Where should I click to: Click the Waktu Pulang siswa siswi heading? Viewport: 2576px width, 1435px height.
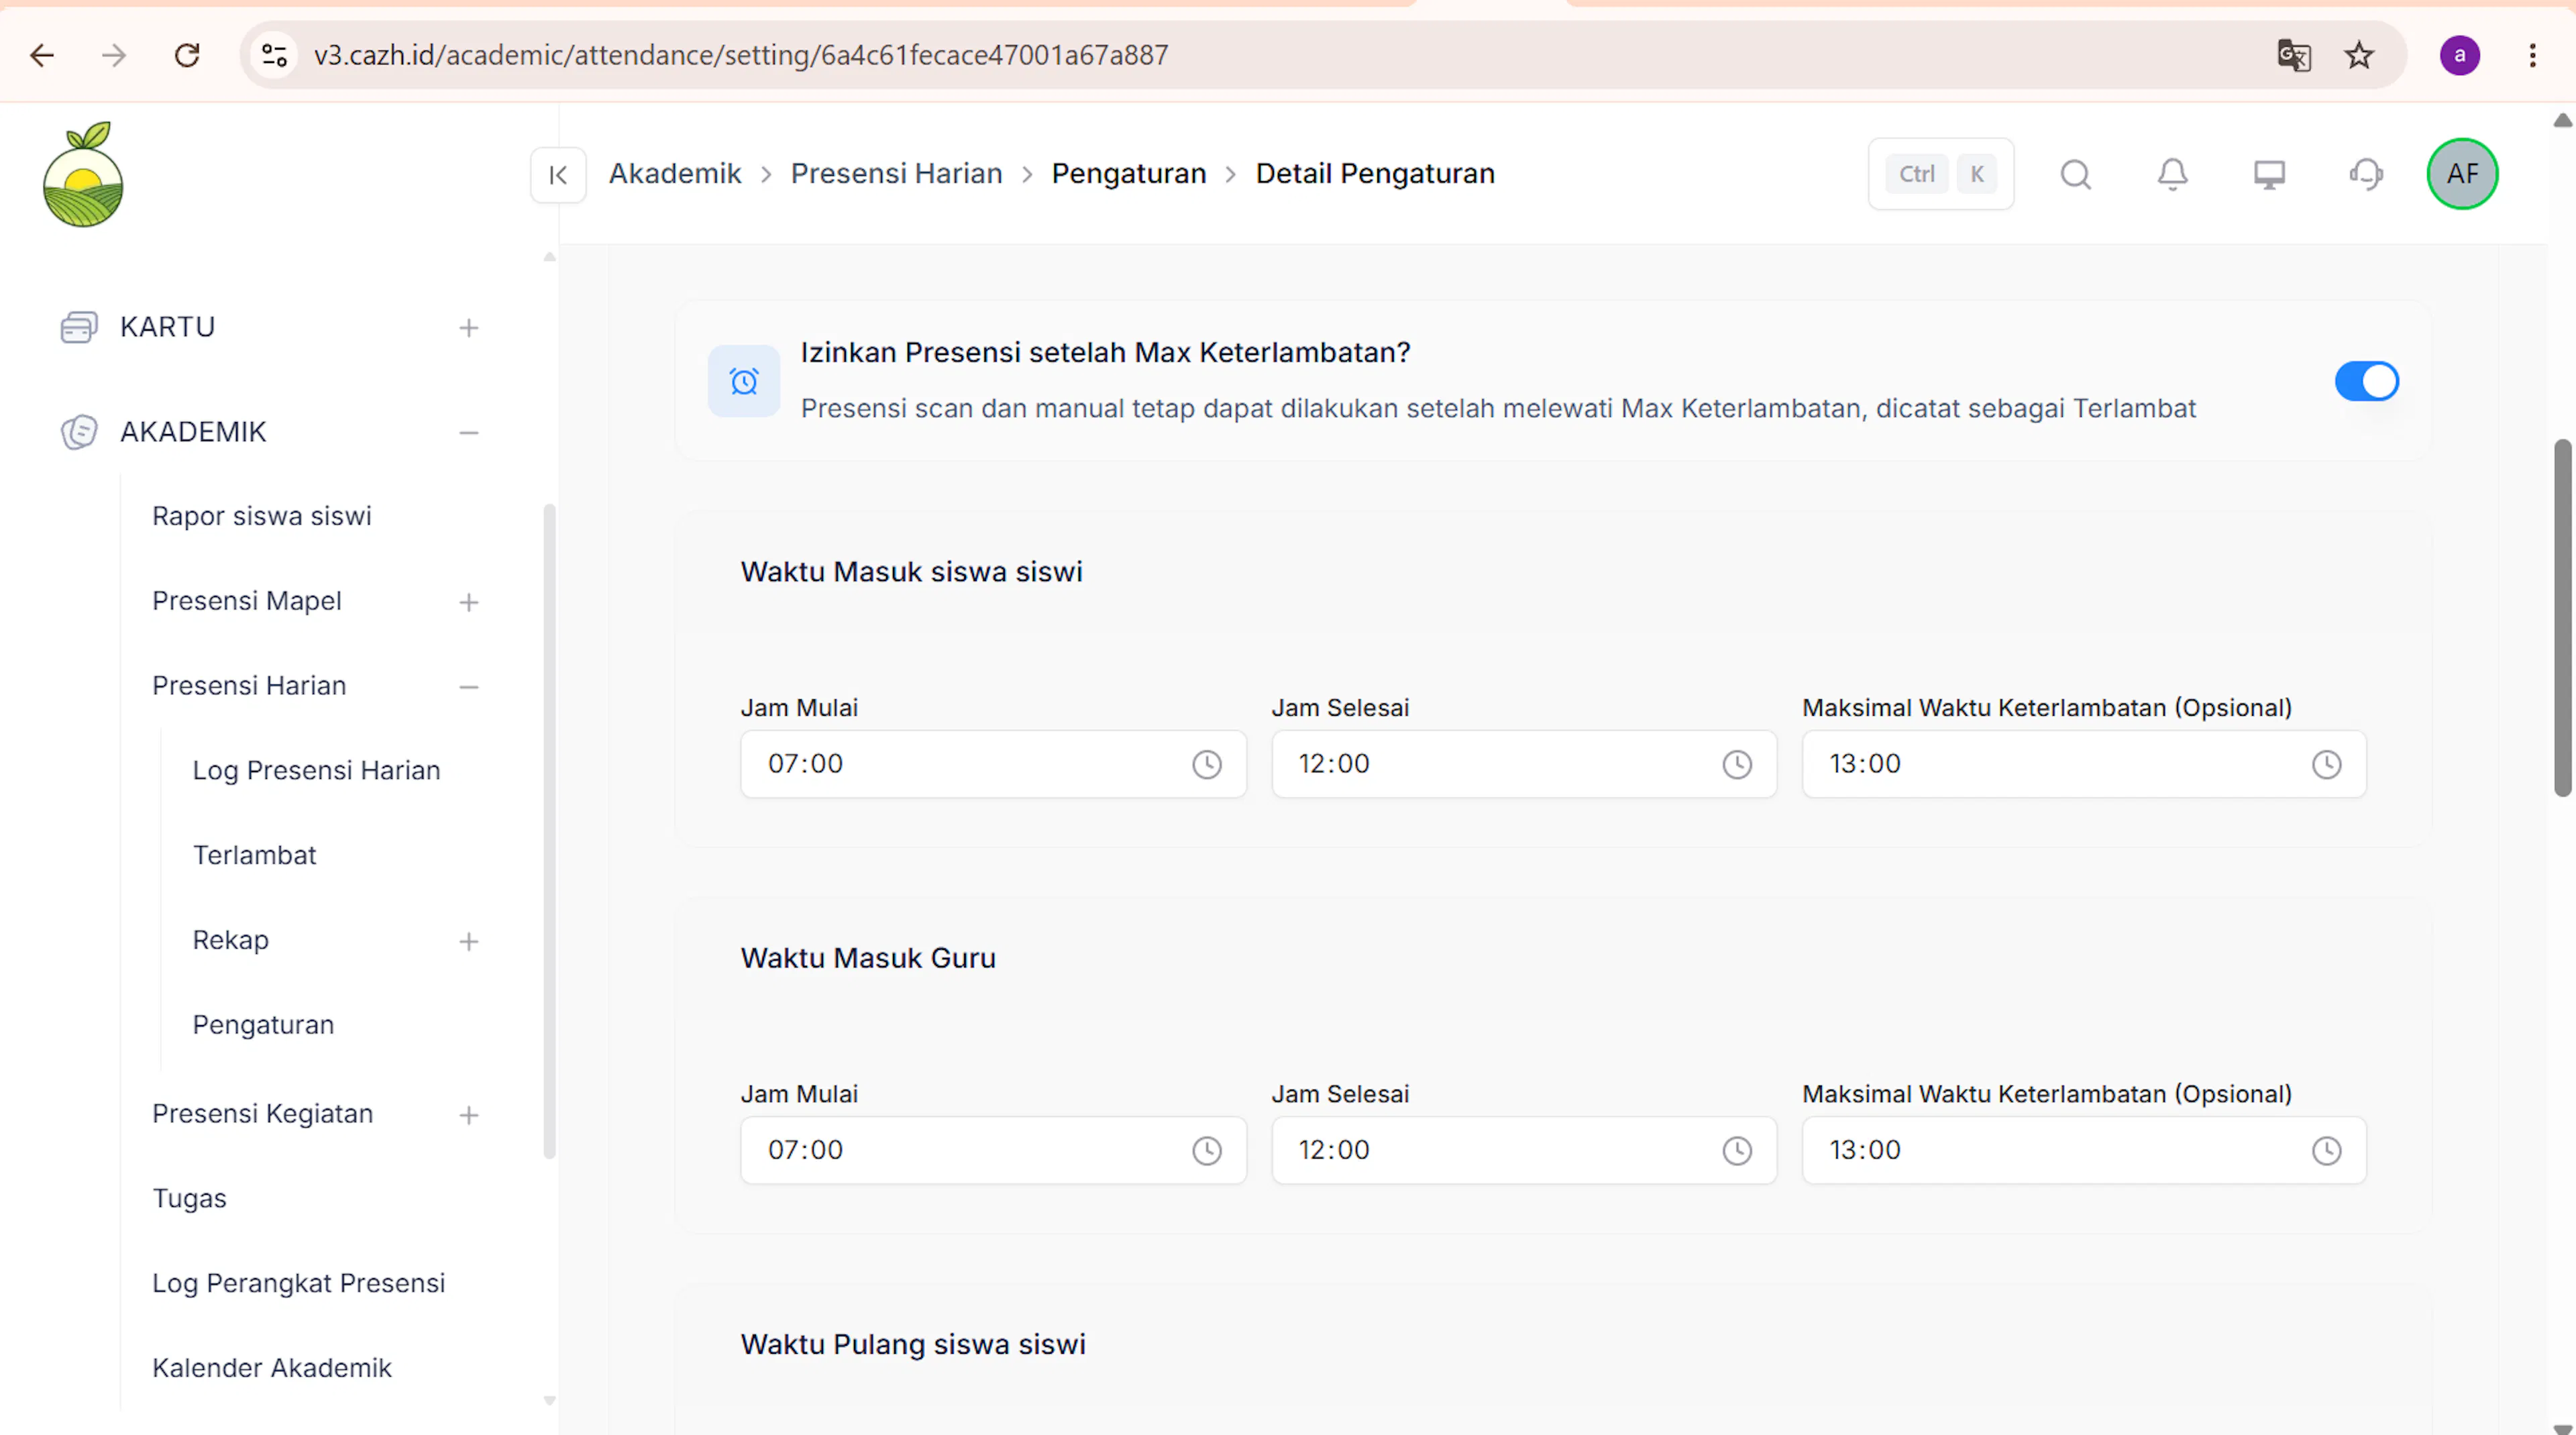click(913, 1344)
